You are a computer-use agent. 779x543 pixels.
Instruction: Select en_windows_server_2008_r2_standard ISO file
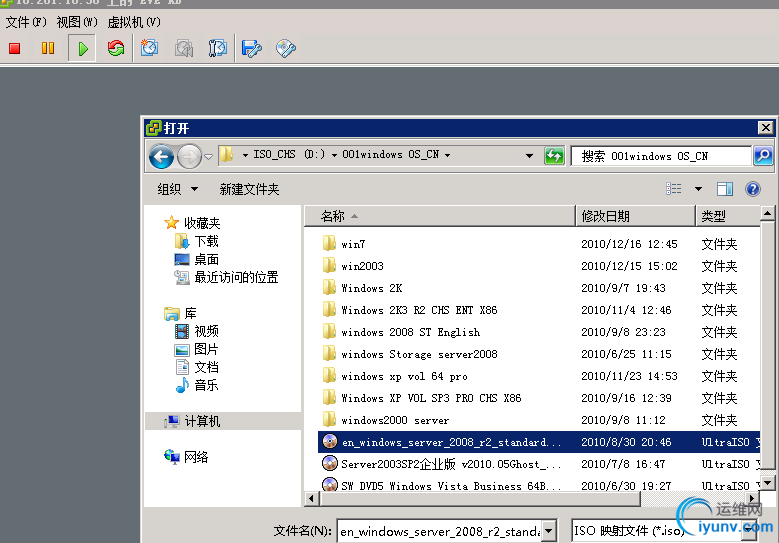[x=539, y=442]
